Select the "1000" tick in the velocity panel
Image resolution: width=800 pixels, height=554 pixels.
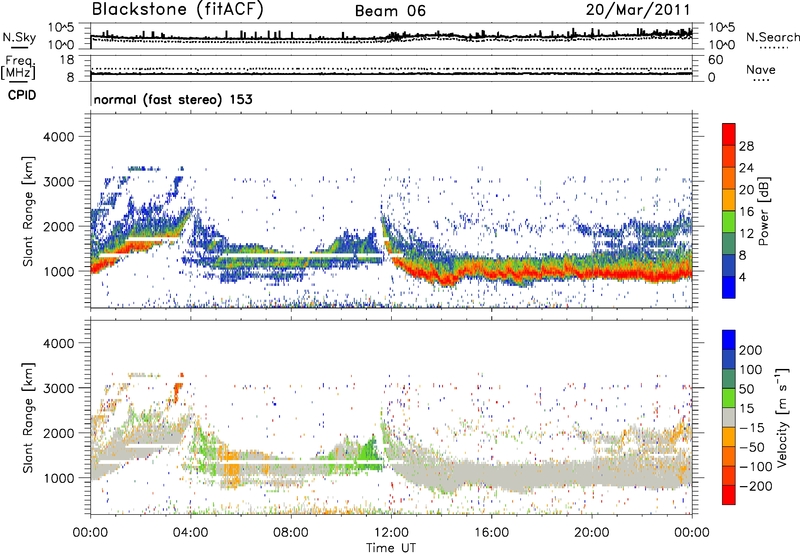click(x=59, y=479)
